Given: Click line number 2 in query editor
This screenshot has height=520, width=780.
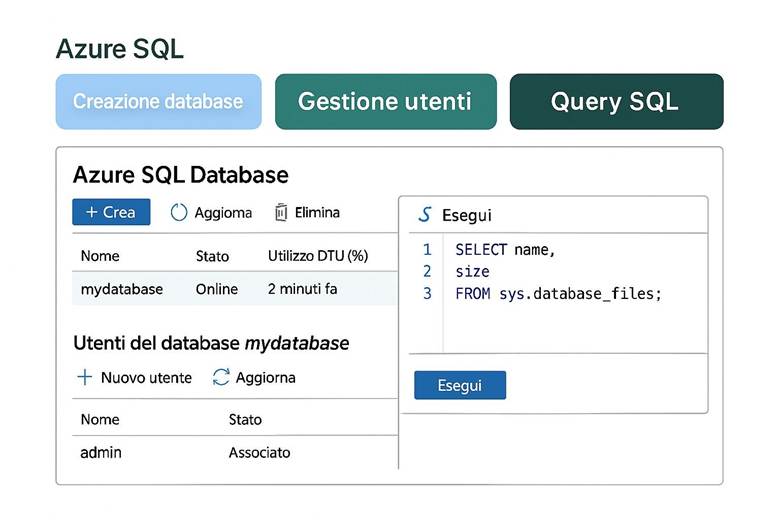Looking at the screenshot, I should tap(427, 271).
